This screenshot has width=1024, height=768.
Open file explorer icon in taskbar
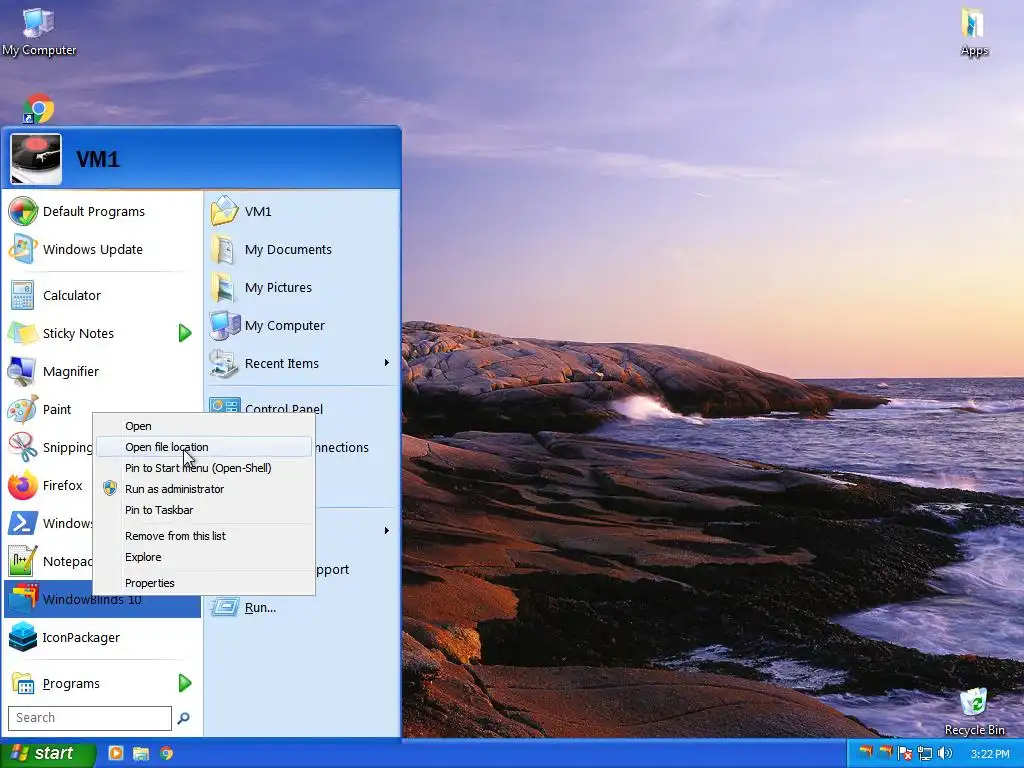pyautogui.click(x=141, y=754)
